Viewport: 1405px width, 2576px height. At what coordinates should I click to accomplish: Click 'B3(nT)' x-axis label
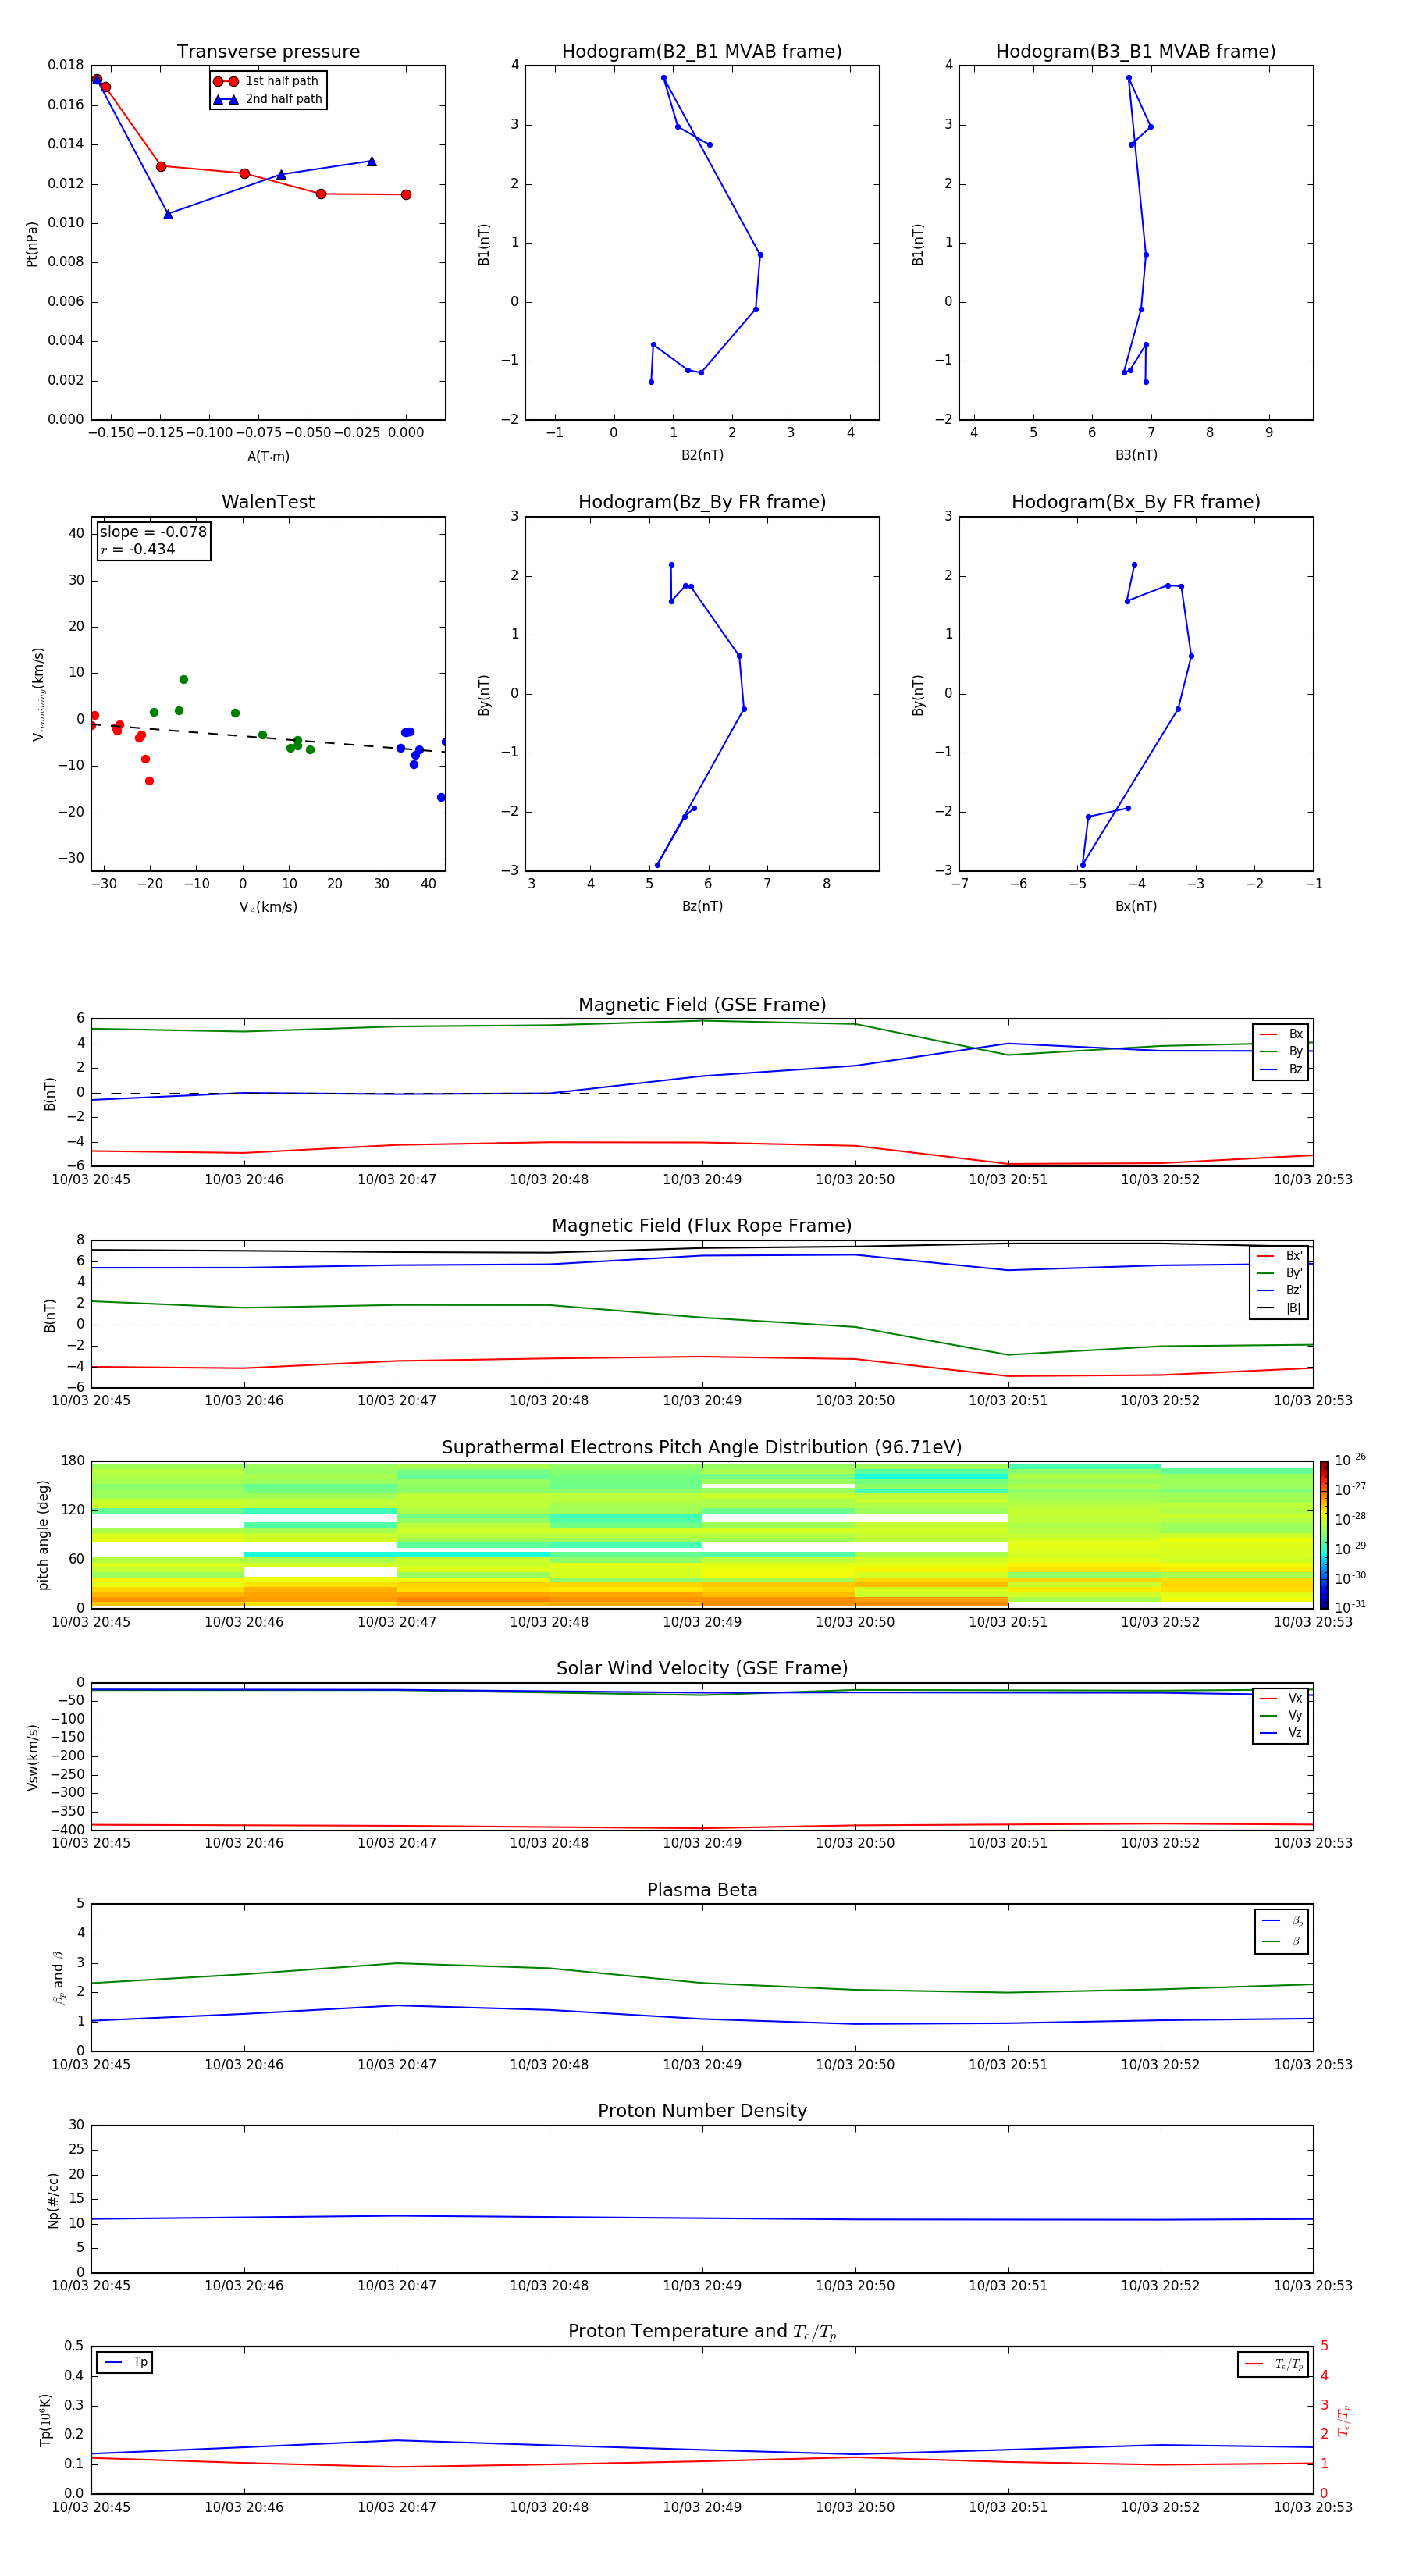(1136, 455)
